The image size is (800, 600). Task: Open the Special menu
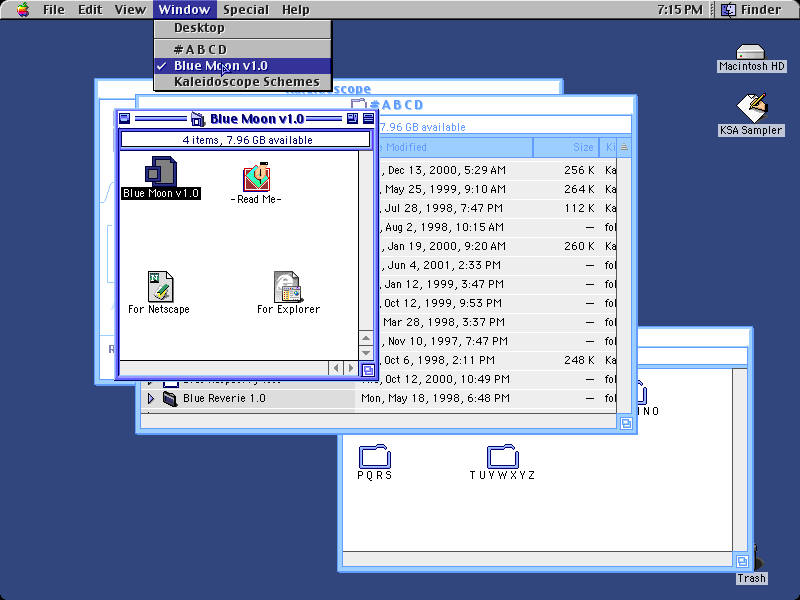(x=245, y=10)
